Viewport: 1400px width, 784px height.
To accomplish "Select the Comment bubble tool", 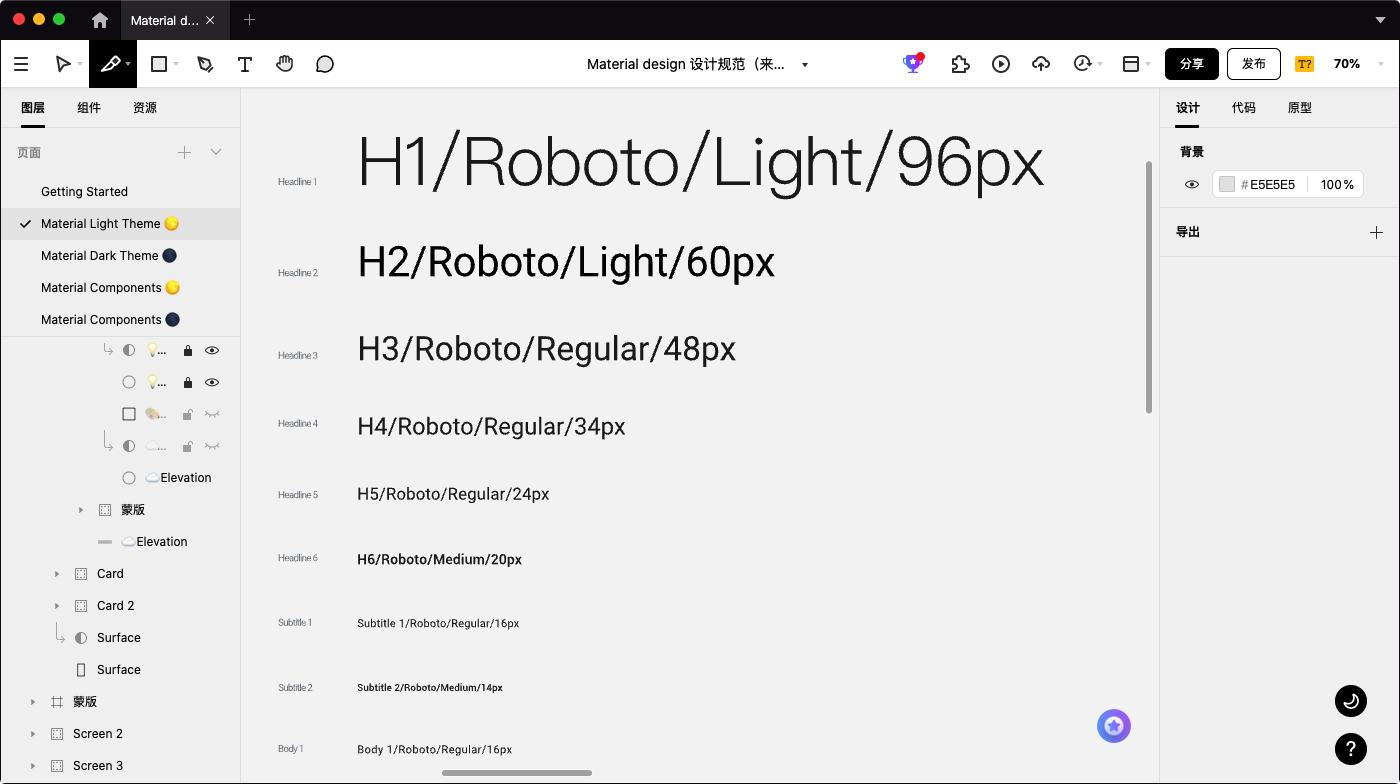I will click(325, 64).
